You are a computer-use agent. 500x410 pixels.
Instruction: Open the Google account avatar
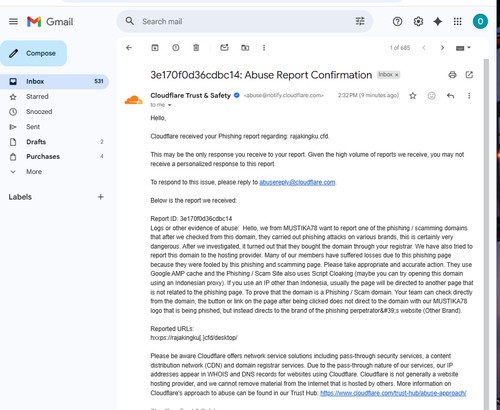[480, 21]
